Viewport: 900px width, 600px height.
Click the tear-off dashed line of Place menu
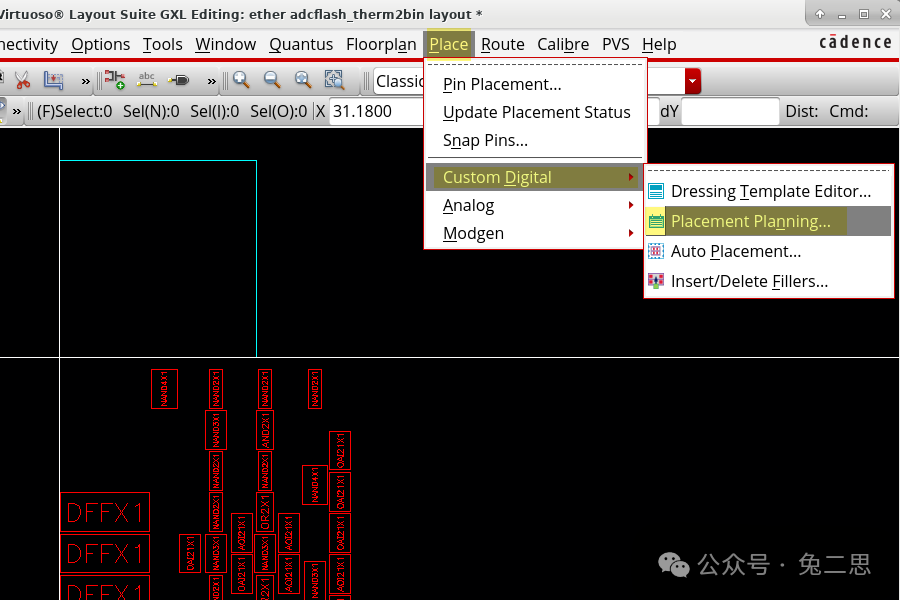535,64
